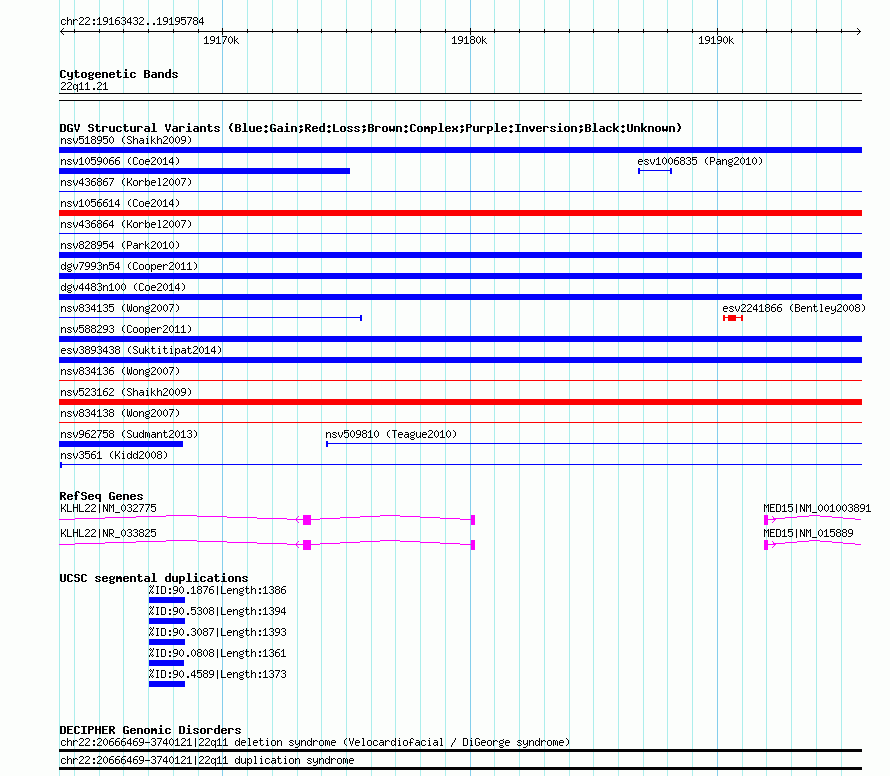
Task: Select nsv962758 (Sudmant2013) label
Action: (129, 434)
